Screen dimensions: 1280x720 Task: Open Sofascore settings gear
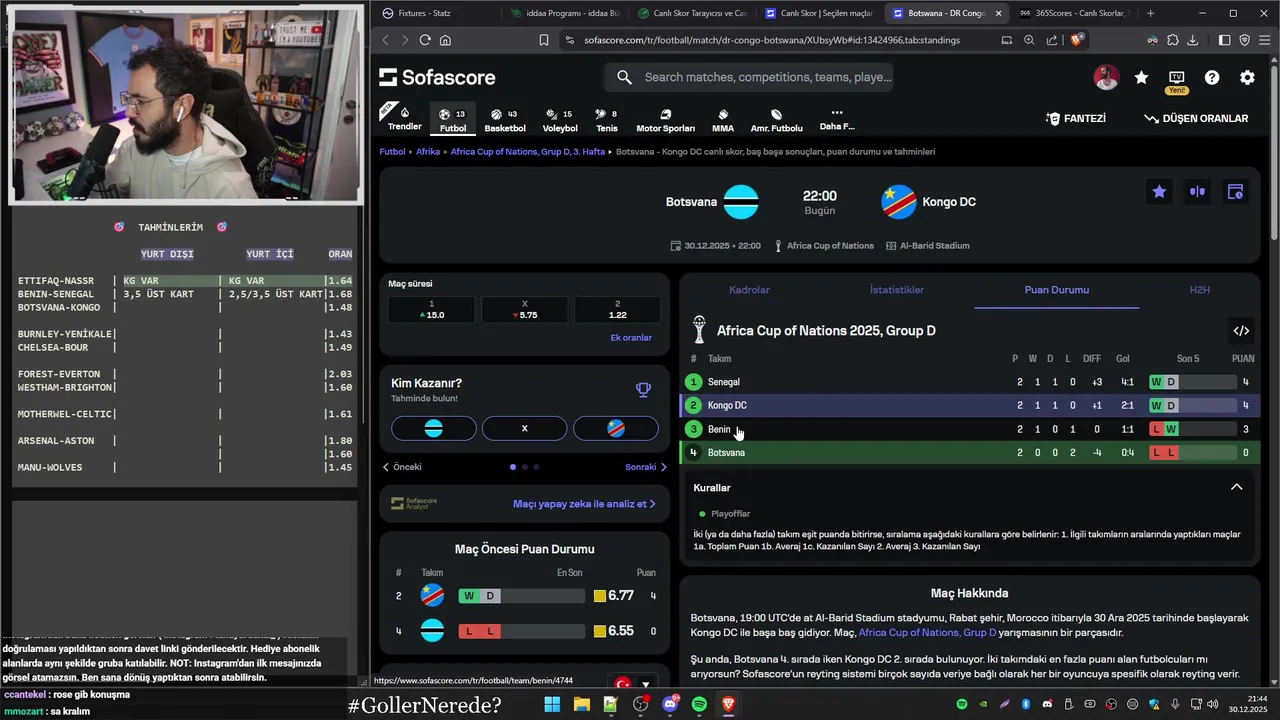(x=1247, y=77)
